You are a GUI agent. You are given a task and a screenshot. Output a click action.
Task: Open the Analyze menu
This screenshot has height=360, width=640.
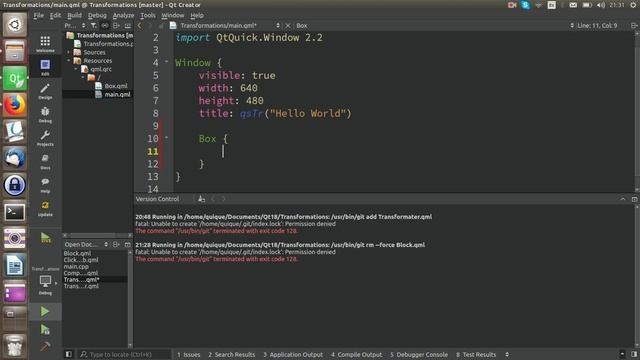click(123, 15)
